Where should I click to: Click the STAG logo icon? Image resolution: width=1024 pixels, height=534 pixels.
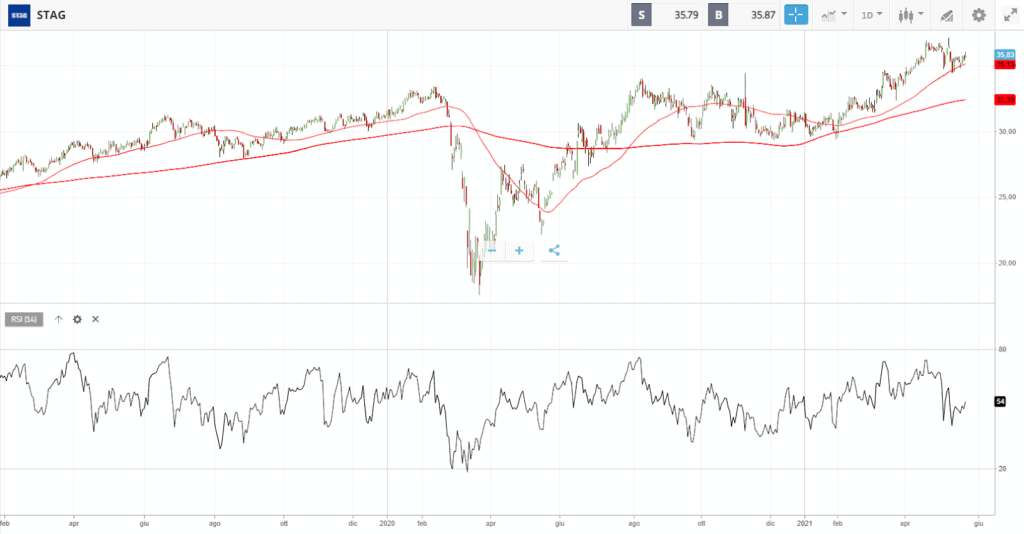tap(19, 15)
